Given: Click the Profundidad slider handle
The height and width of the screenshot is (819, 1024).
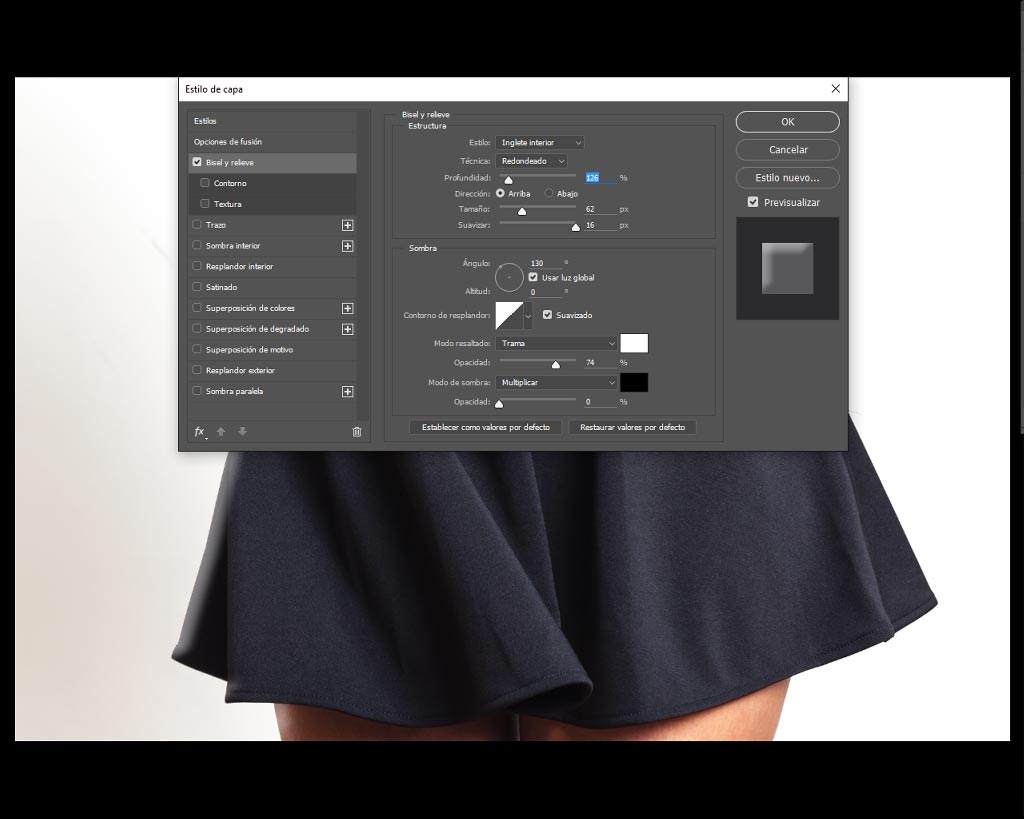Looking at the screenshot, I should click(508, 180).
